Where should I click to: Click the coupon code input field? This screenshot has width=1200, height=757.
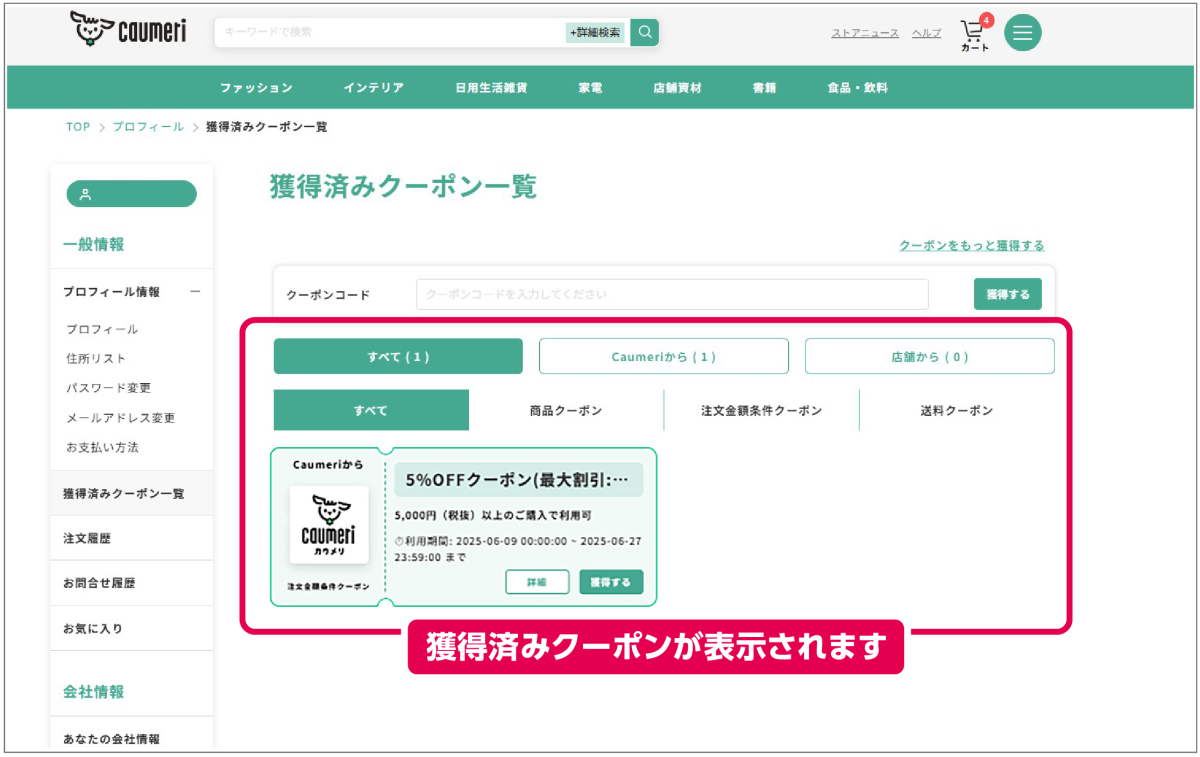click(672, 295)
